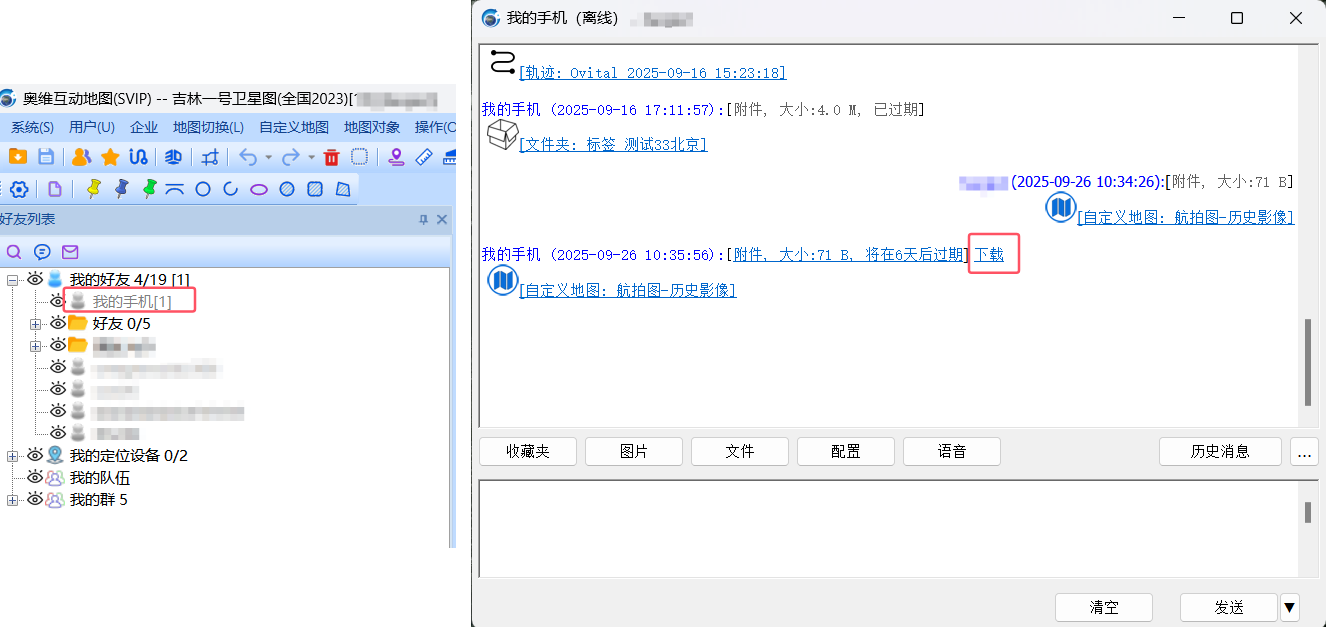The width and height of the screenshot is (1326, 627).
Task: Collapse the 我的好友 tree node
Action: 12,278
